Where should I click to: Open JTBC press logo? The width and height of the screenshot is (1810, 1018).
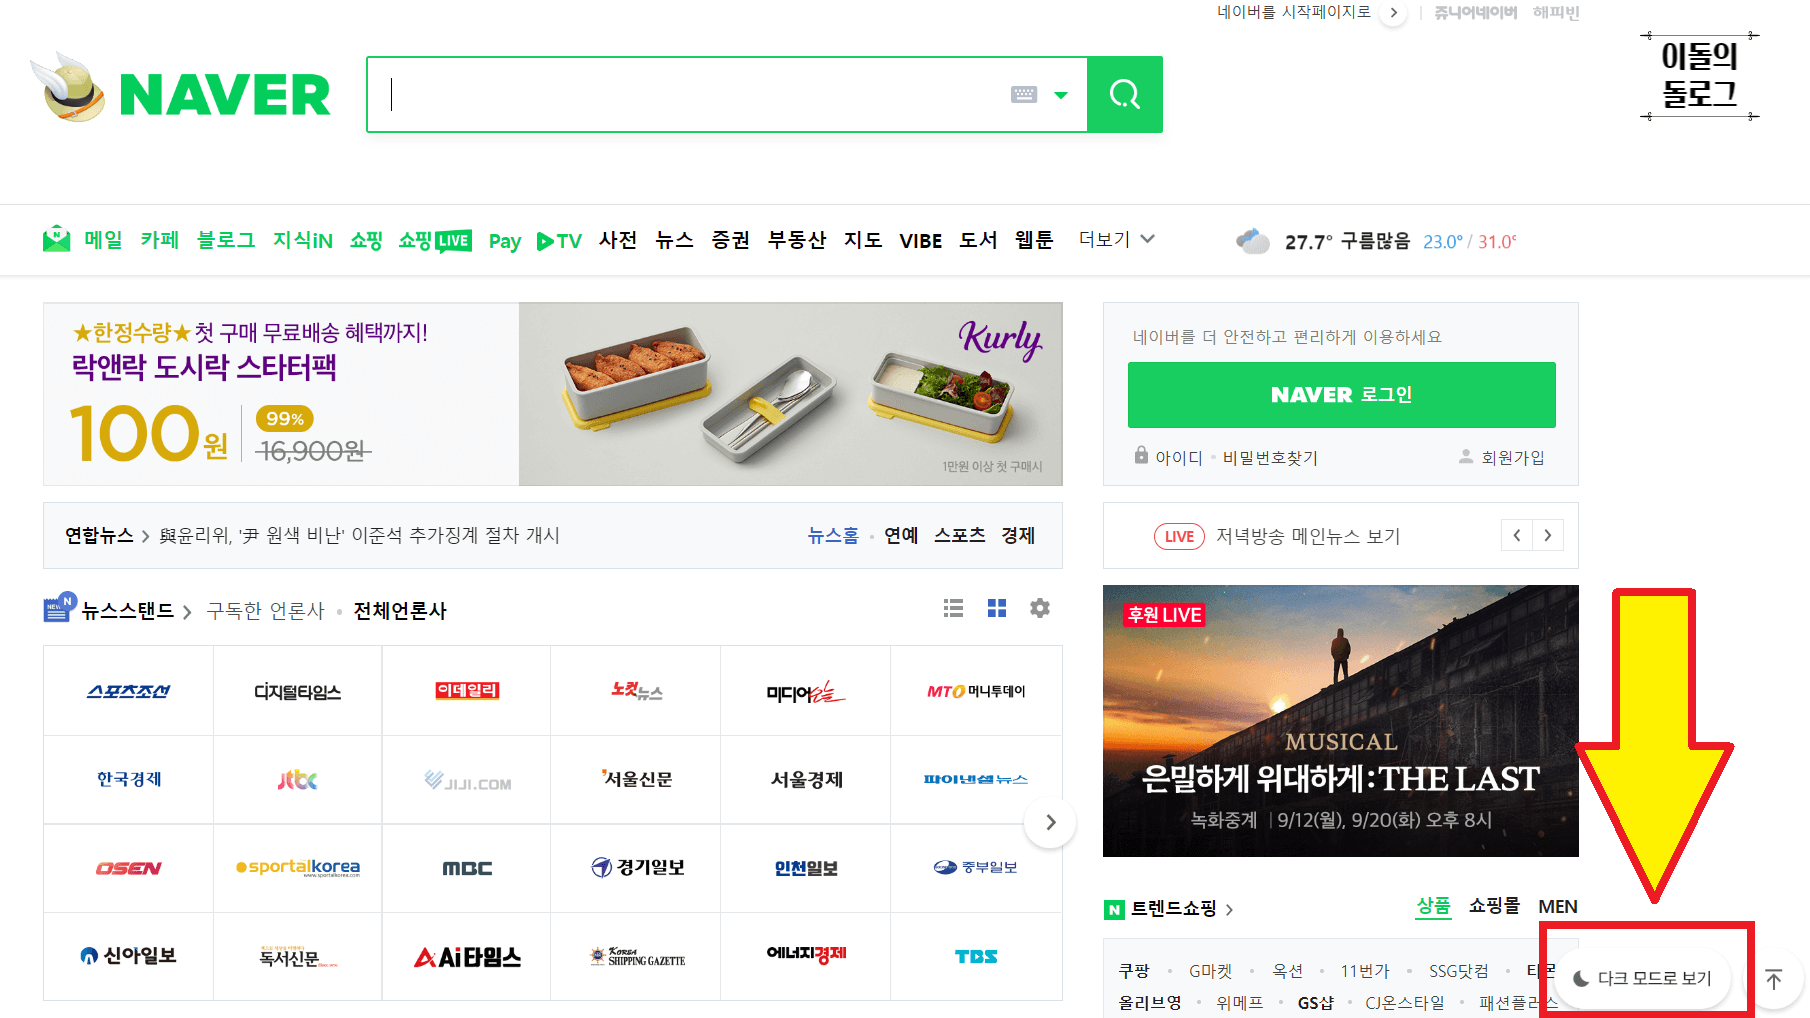298,780
